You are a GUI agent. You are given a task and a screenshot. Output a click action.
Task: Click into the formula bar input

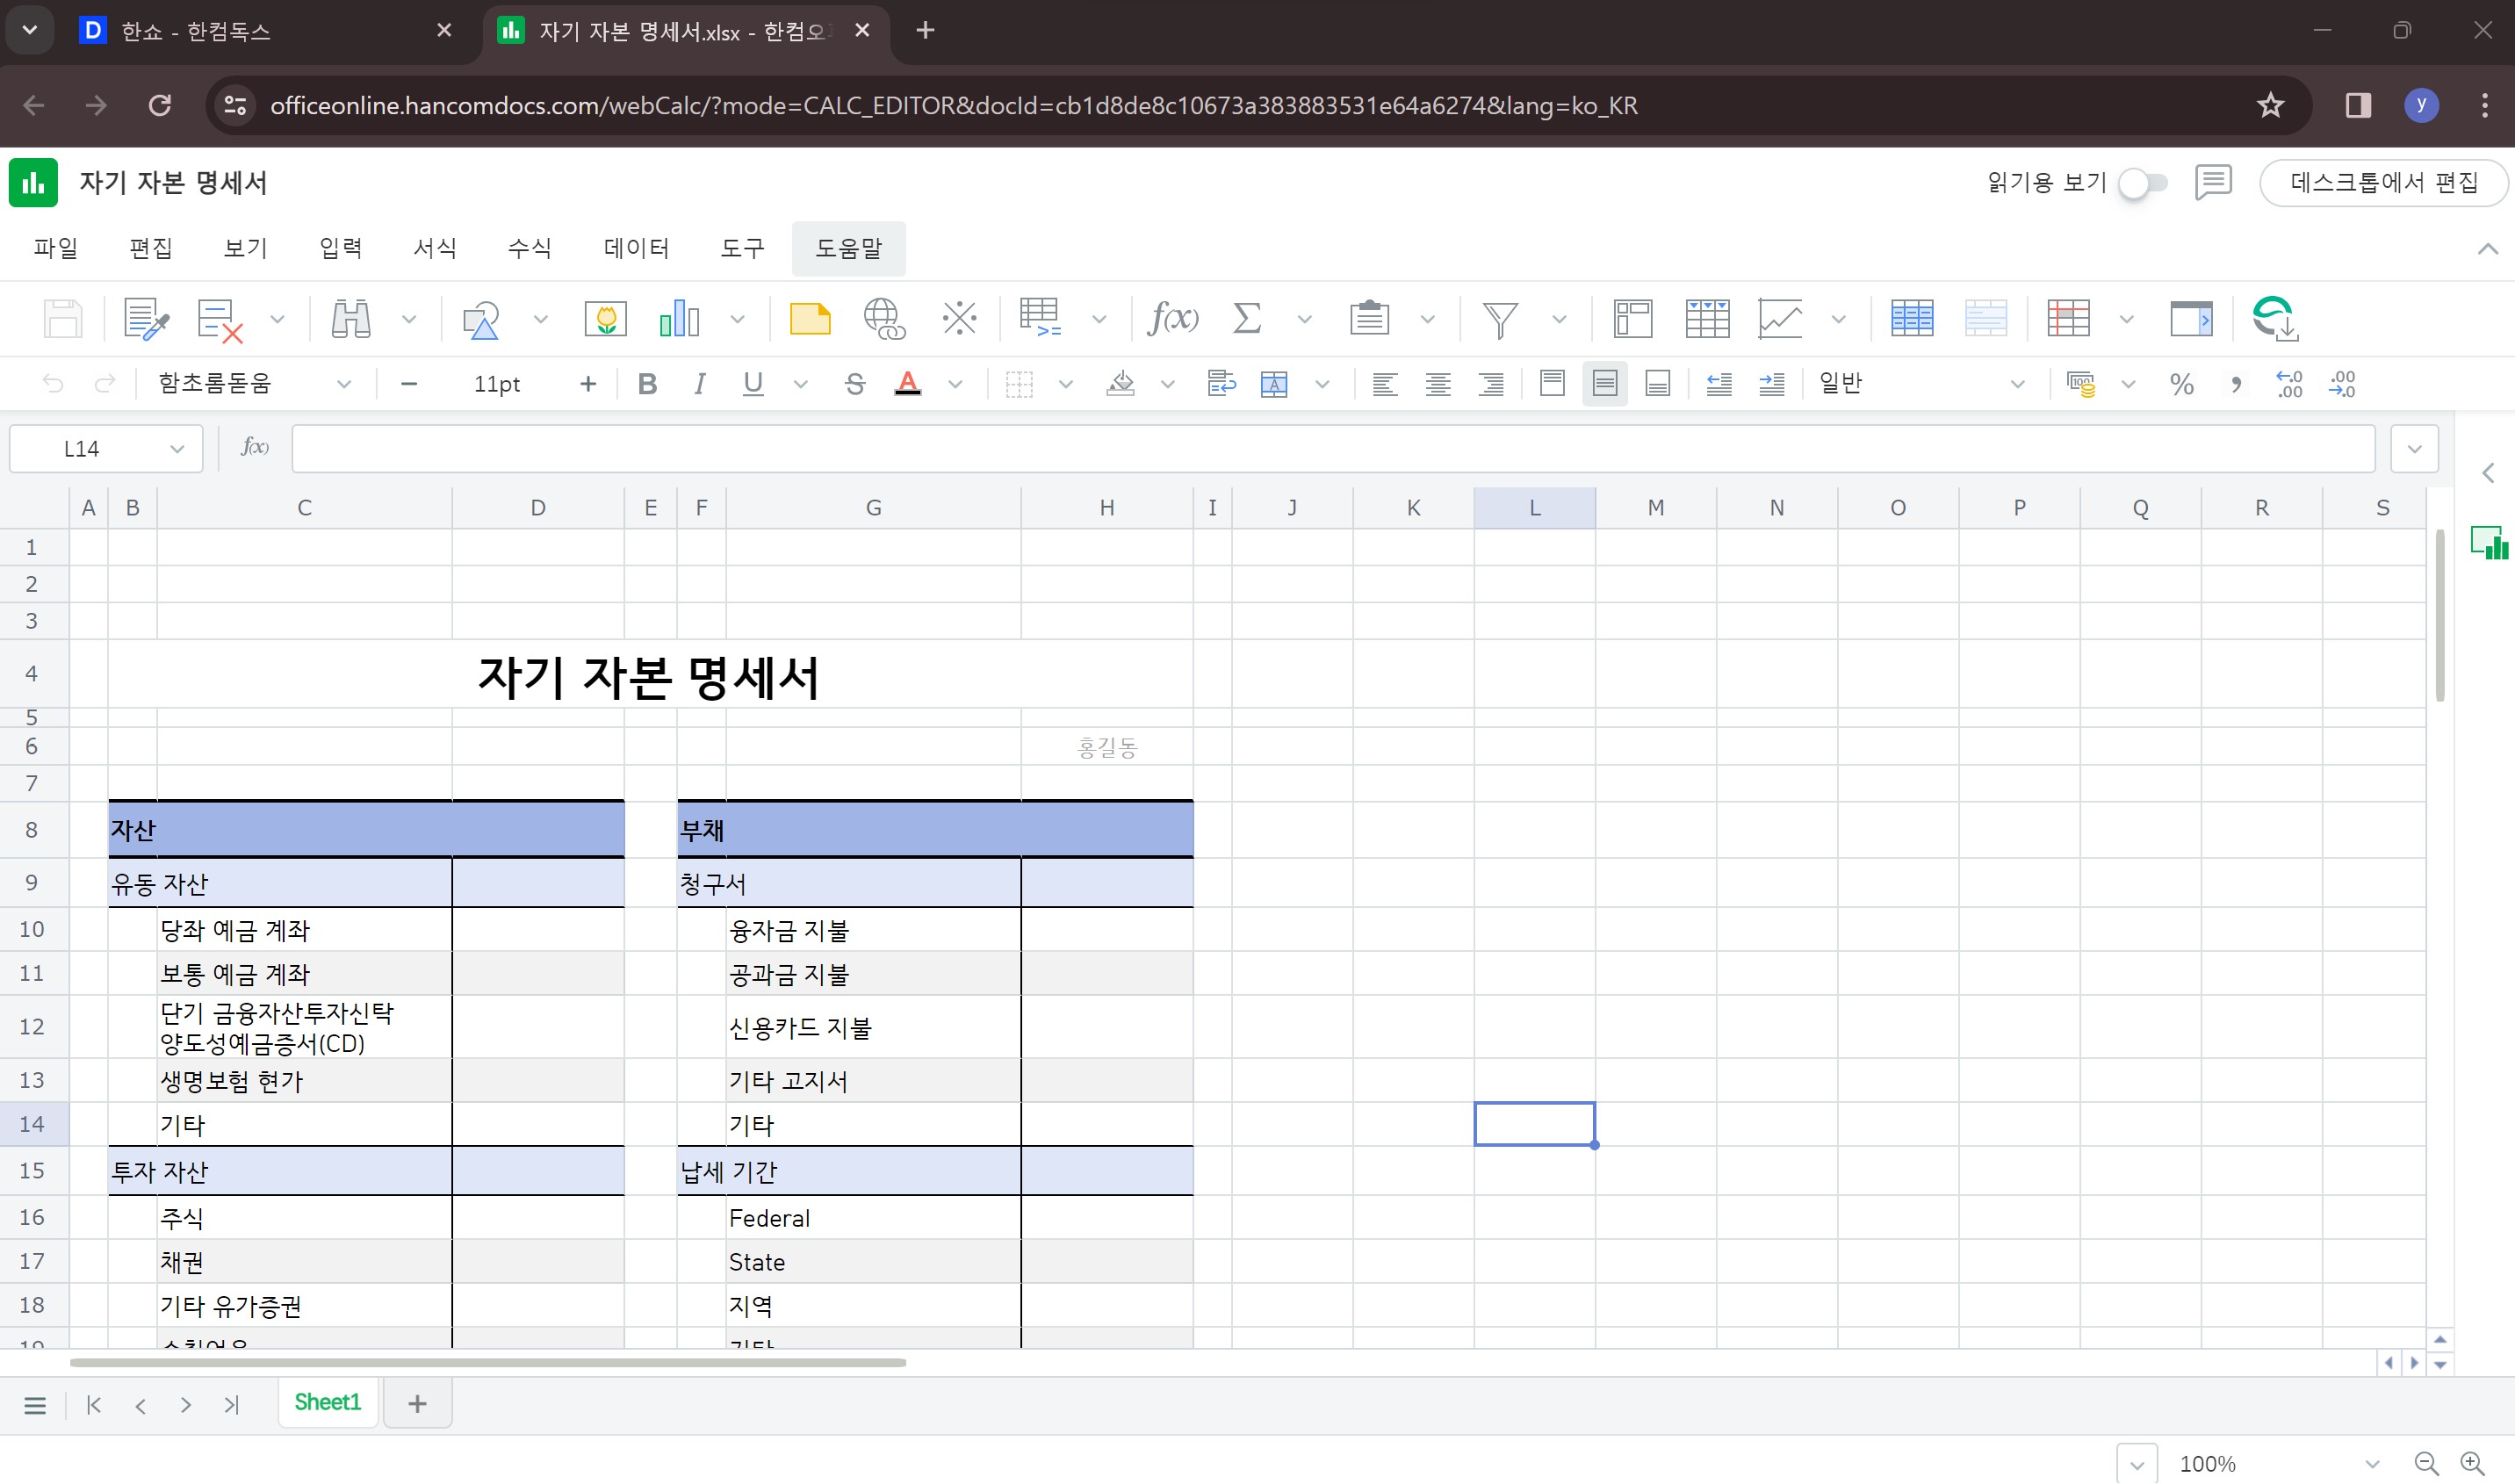coord(1332,449)
